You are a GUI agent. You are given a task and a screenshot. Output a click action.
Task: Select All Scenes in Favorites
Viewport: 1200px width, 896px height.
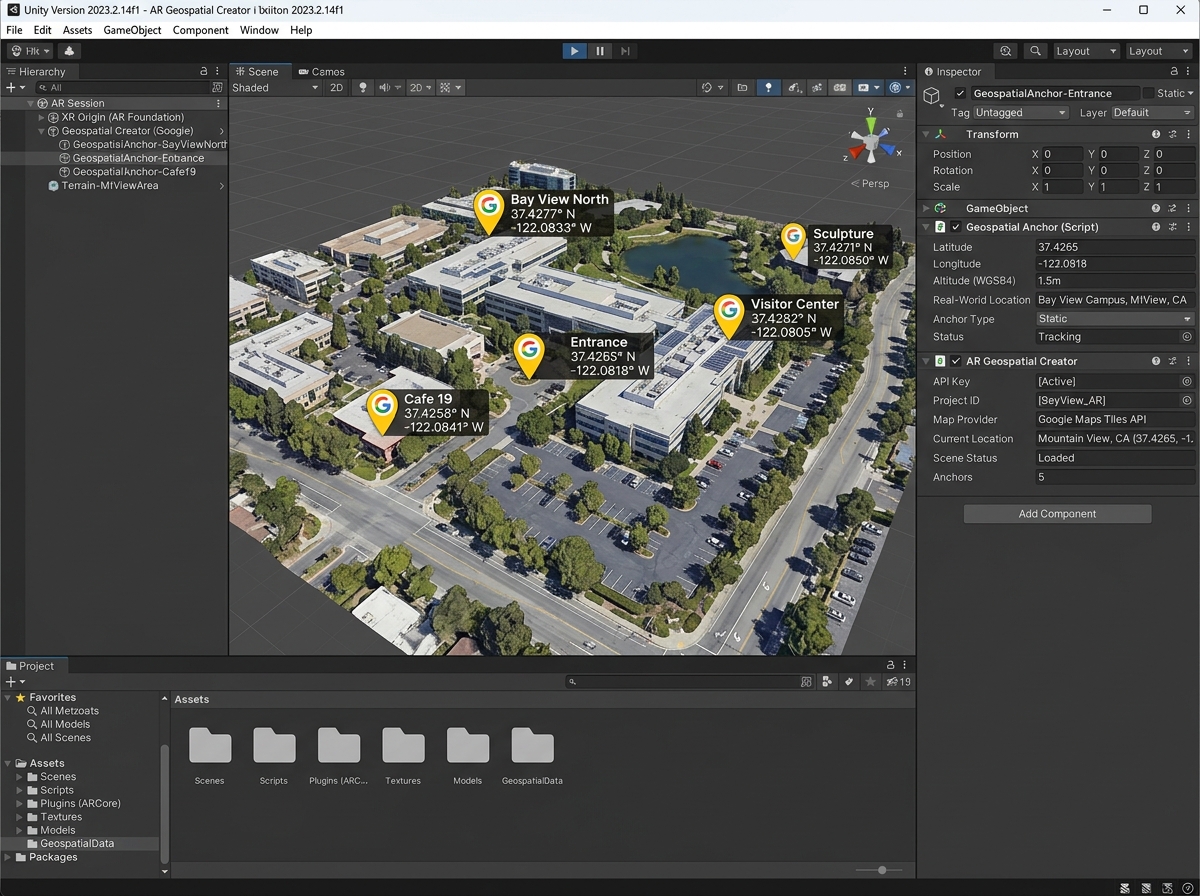point(65,738)
